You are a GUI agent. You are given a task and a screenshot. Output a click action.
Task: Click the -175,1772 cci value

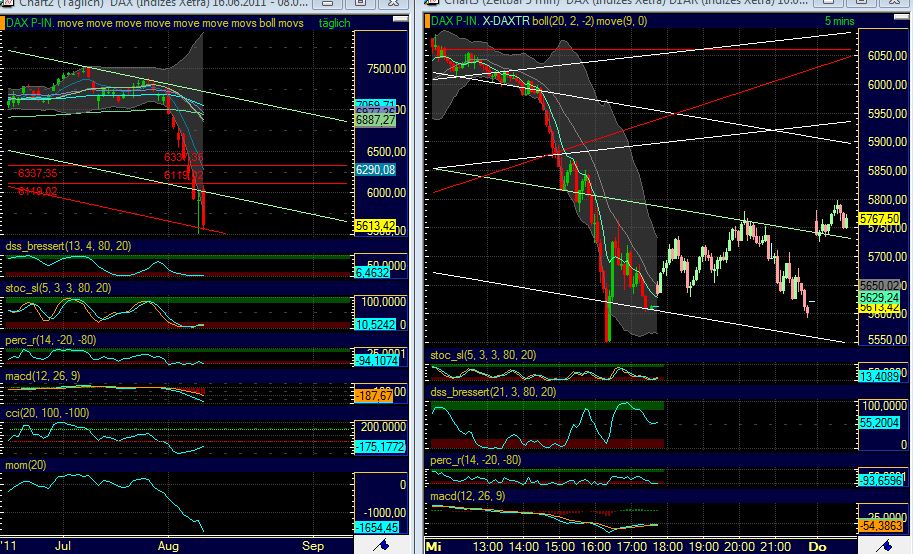[x=380, y=447]
